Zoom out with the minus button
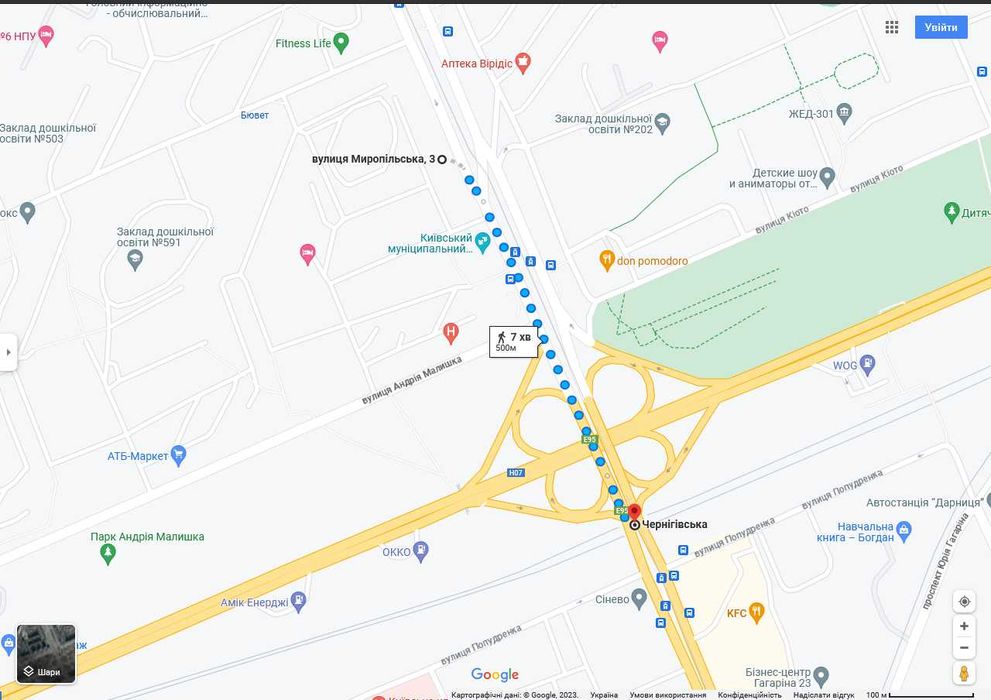Screen dimensions: 991x700 964,648
